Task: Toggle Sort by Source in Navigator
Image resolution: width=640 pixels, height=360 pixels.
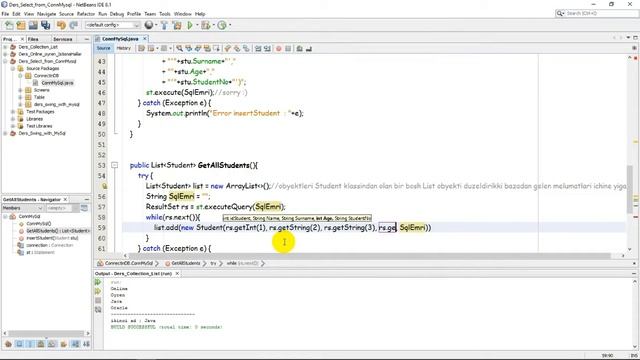Action: click(x=86, y=344)
